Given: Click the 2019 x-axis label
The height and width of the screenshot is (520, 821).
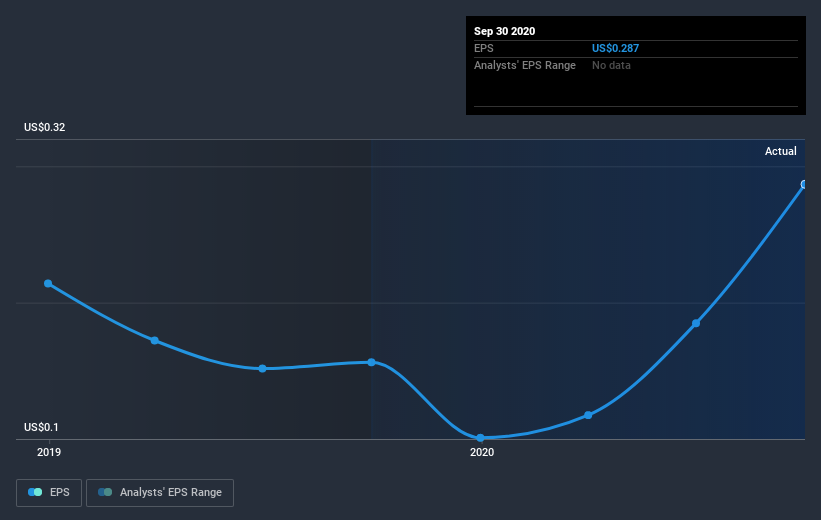Looking at the screenshot, I should click(49, 452).
